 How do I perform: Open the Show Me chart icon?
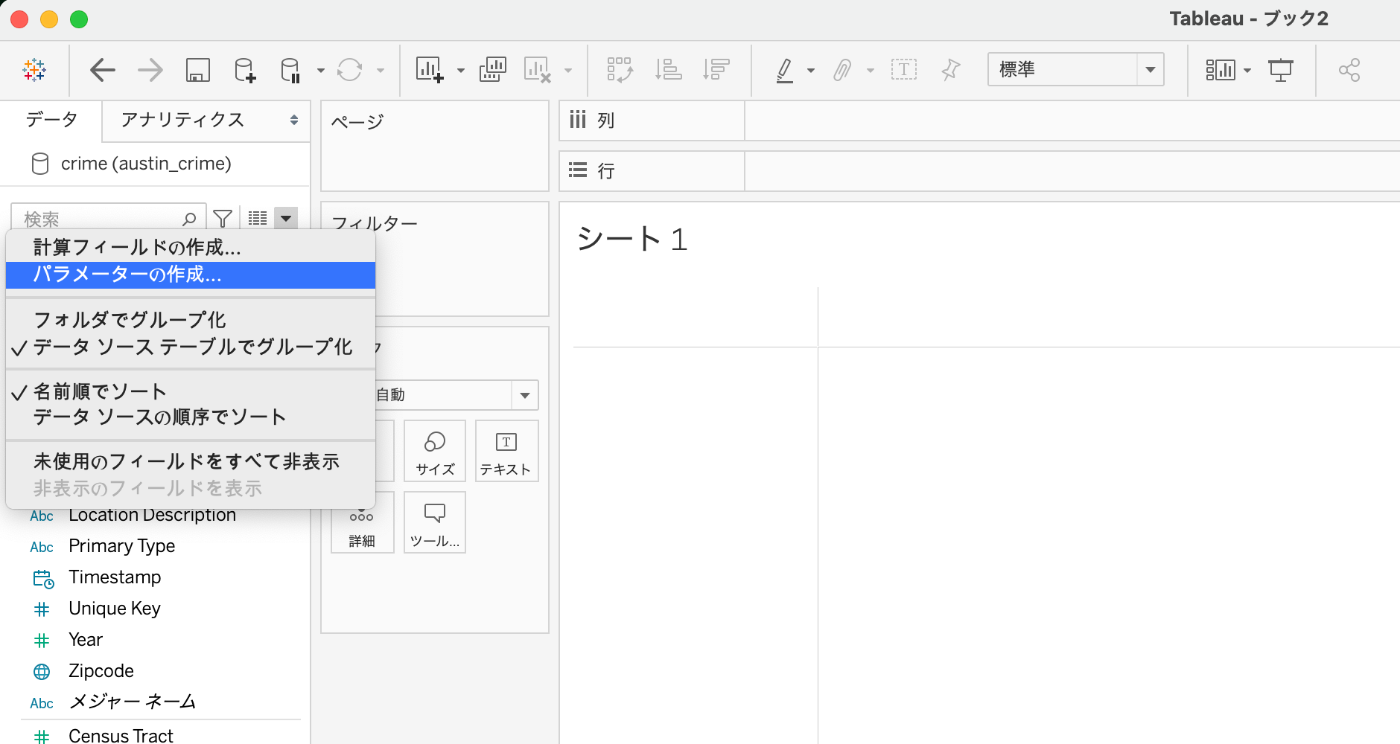click(x=1220, y=70)
